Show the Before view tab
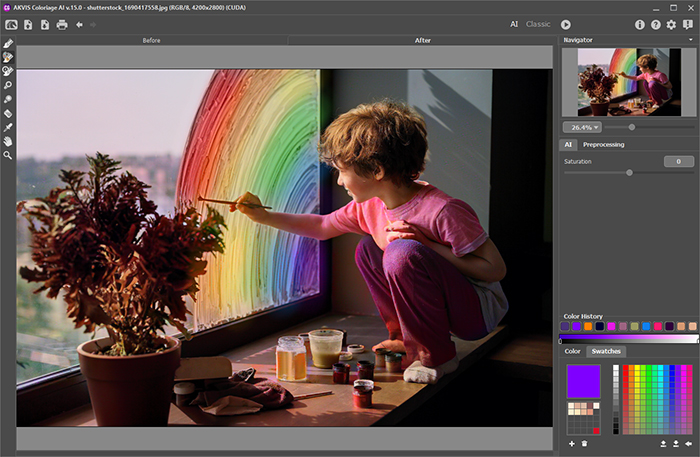This screenshot has height=457, width=700. tap(152, 41)
